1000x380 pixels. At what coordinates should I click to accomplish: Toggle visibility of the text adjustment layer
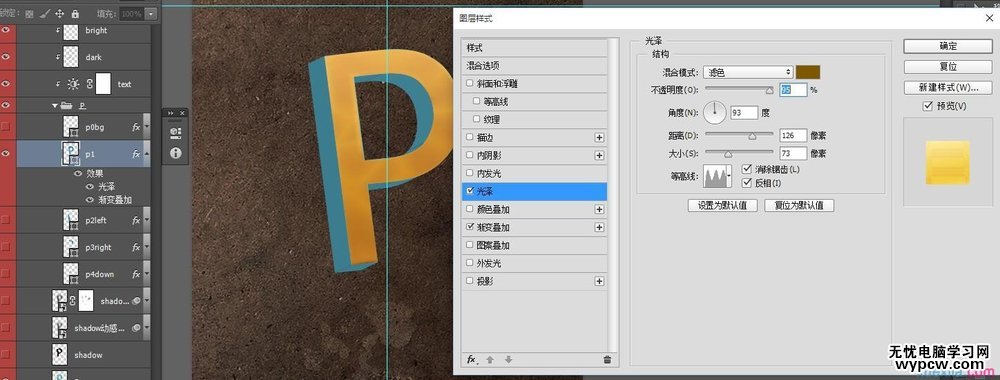coord(7,84)
